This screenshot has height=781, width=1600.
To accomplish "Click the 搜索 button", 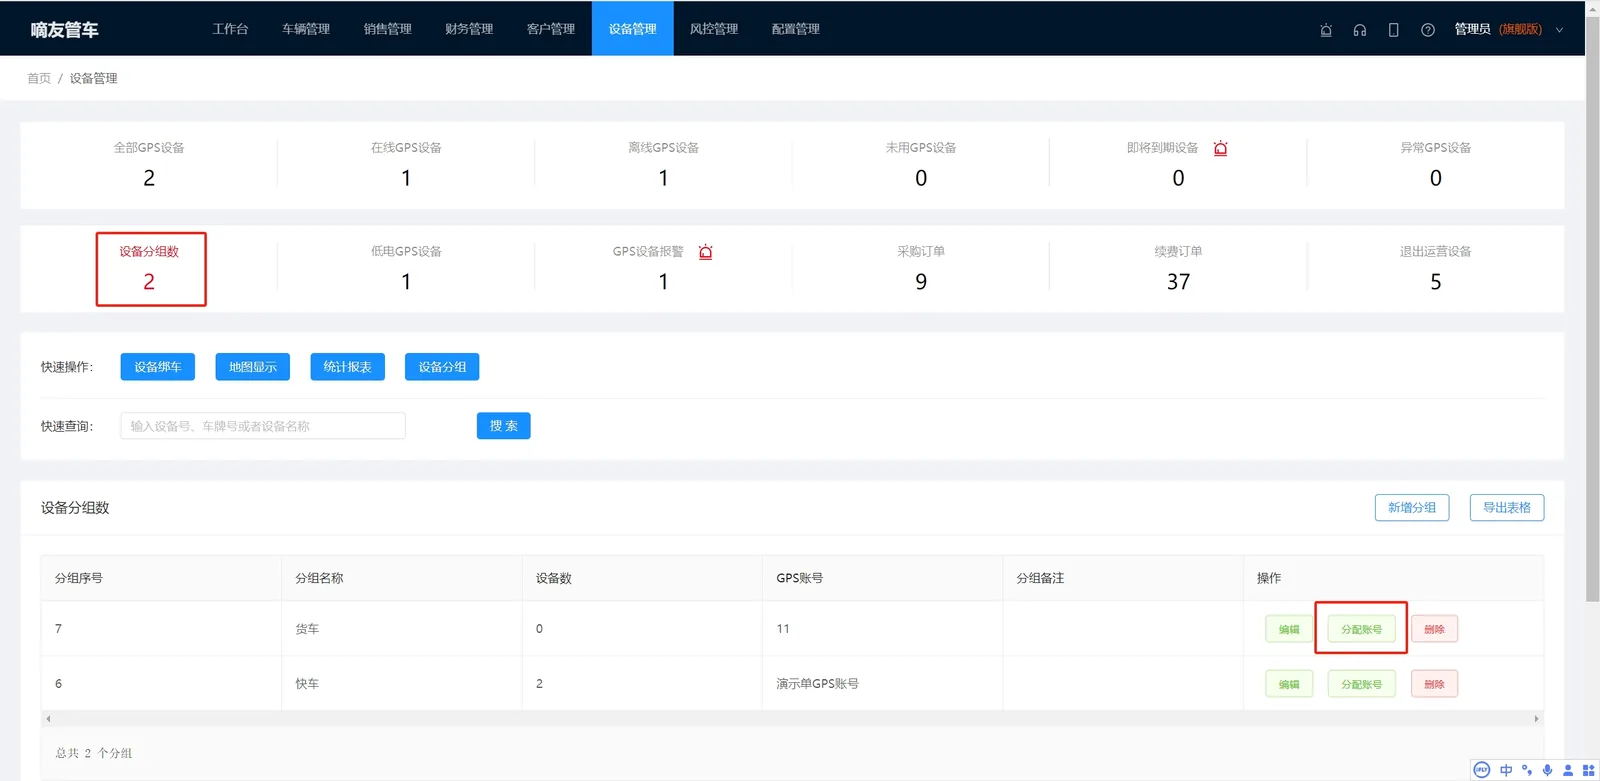I will (504, 426).
